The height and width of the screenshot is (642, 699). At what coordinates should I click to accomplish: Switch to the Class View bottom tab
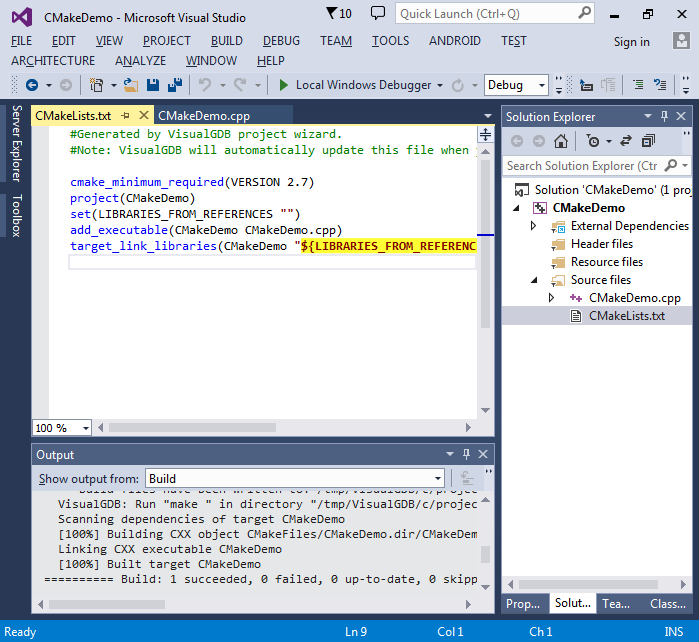(667, 604)
